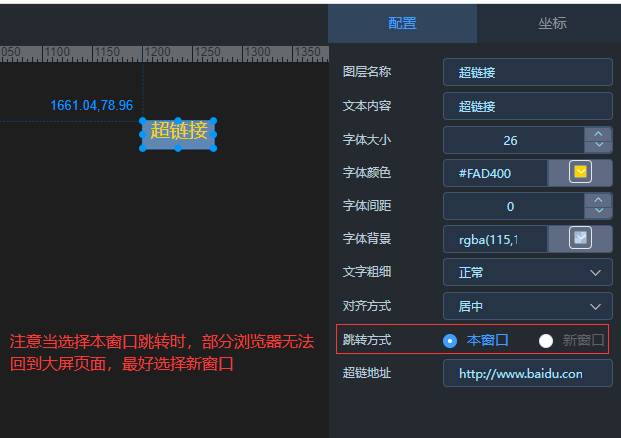Select the 本窗口 radio button

(450, 340)
